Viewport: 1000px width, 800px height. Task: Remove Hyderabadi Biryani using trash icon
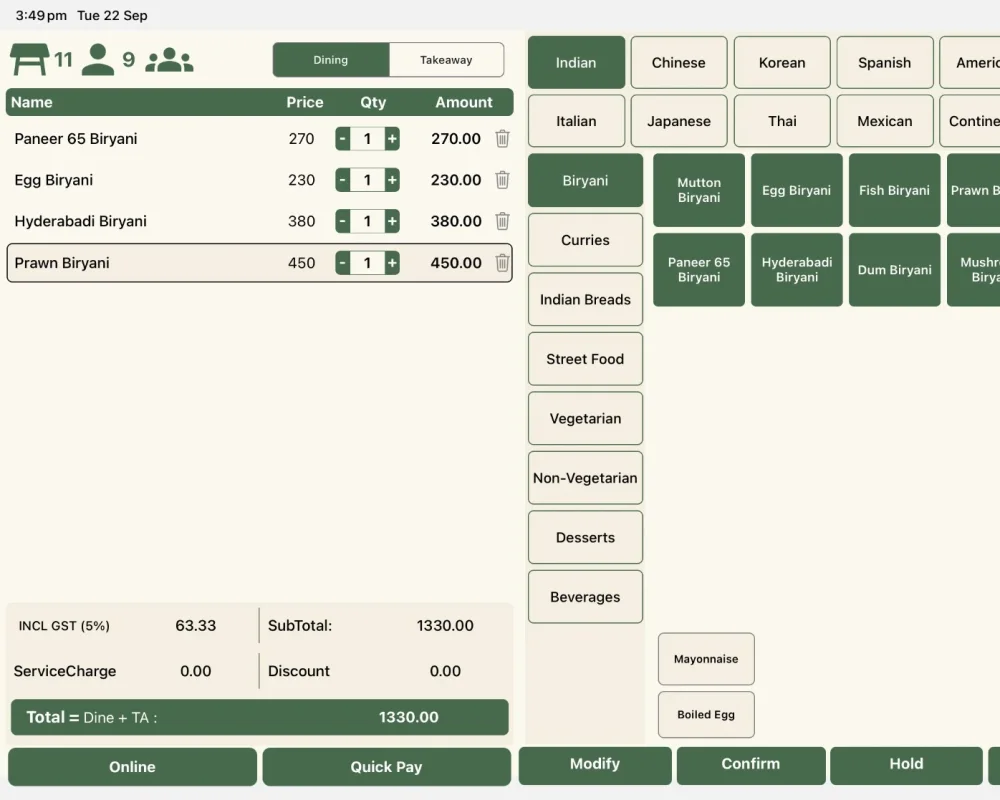[x=503, y=221]
